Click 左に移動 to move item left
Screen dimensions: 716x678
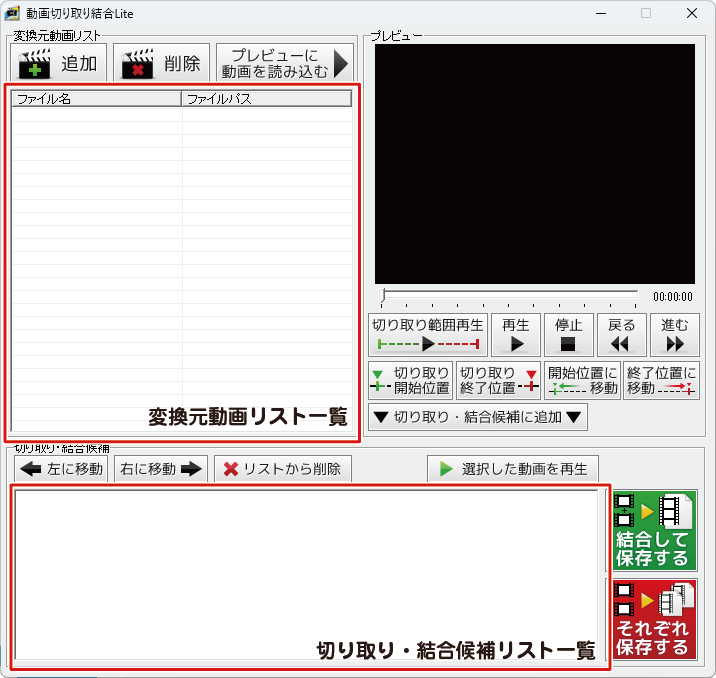pos(61,468)
